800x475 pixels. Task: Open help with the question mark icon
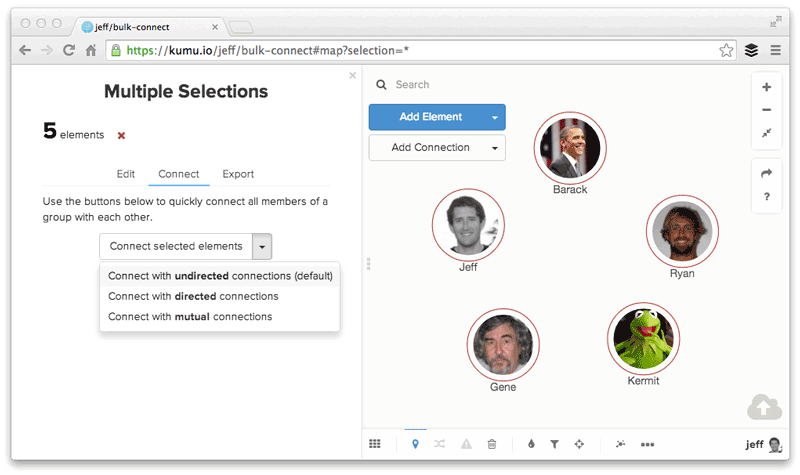(766, 196)
